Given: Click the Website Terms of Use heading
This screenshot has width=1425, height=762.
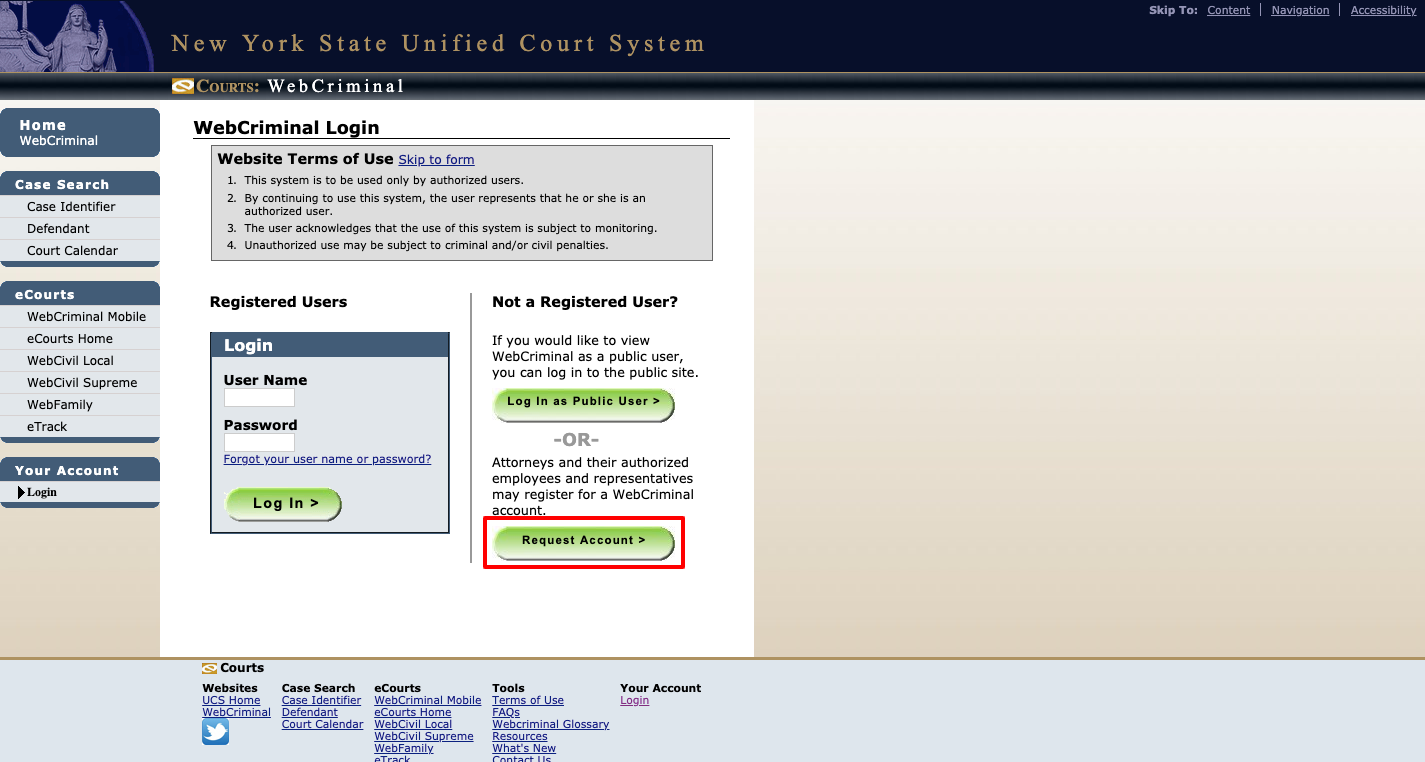Looking at the screenshot, I should coord(305,159).
